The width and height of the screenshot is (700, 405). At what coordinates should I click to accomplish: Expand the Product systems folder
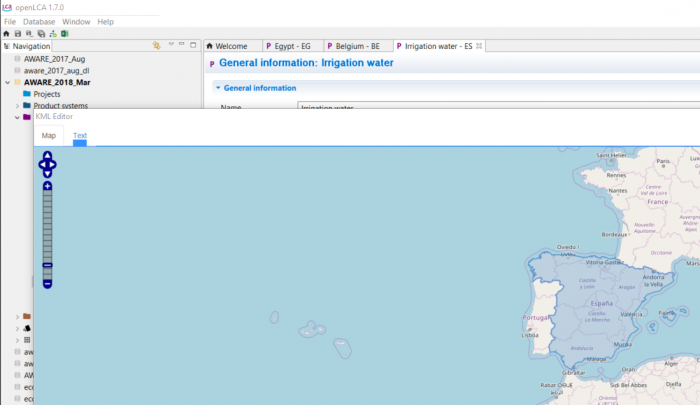[x=17, y=106]
